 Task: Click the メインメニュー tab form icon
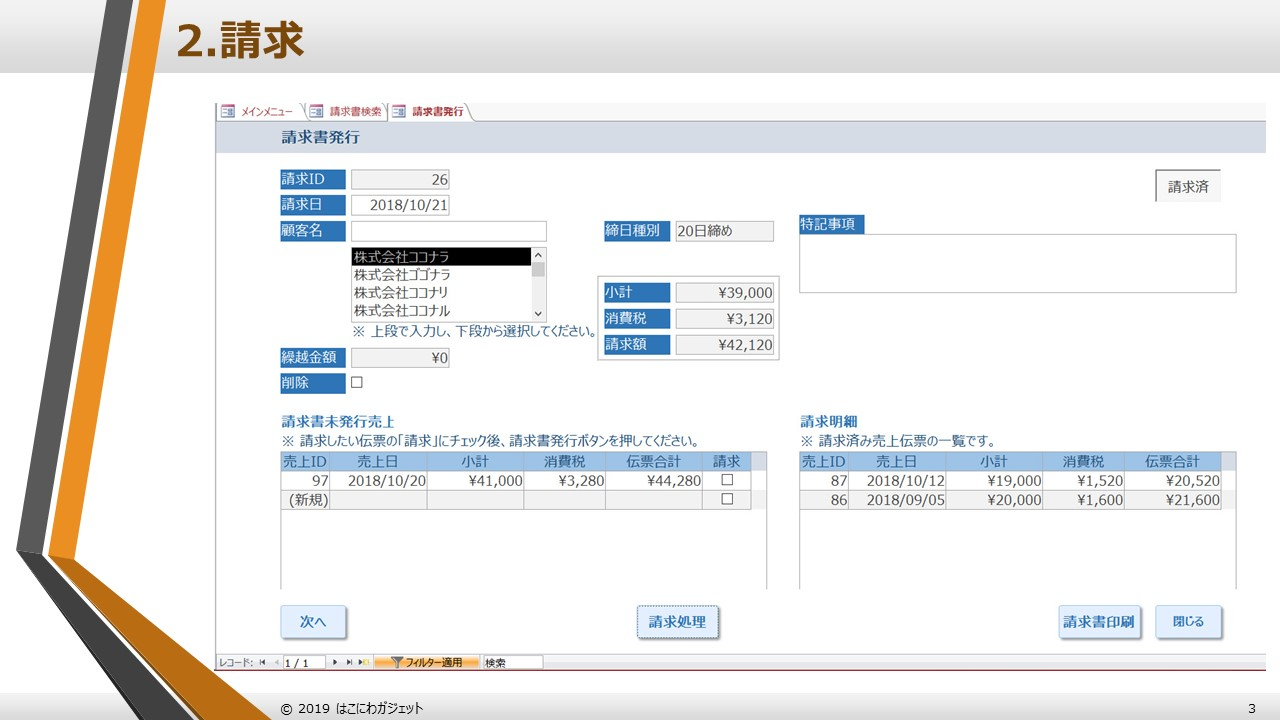(228, 111)
